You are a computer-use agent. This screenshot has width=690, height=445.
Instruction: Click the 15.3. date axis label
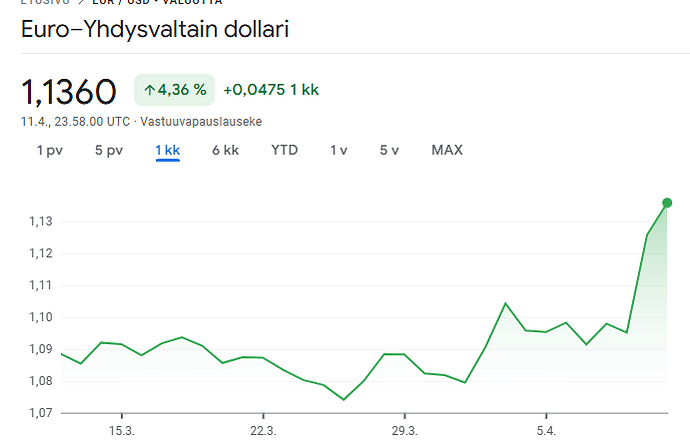coord(122,430)
